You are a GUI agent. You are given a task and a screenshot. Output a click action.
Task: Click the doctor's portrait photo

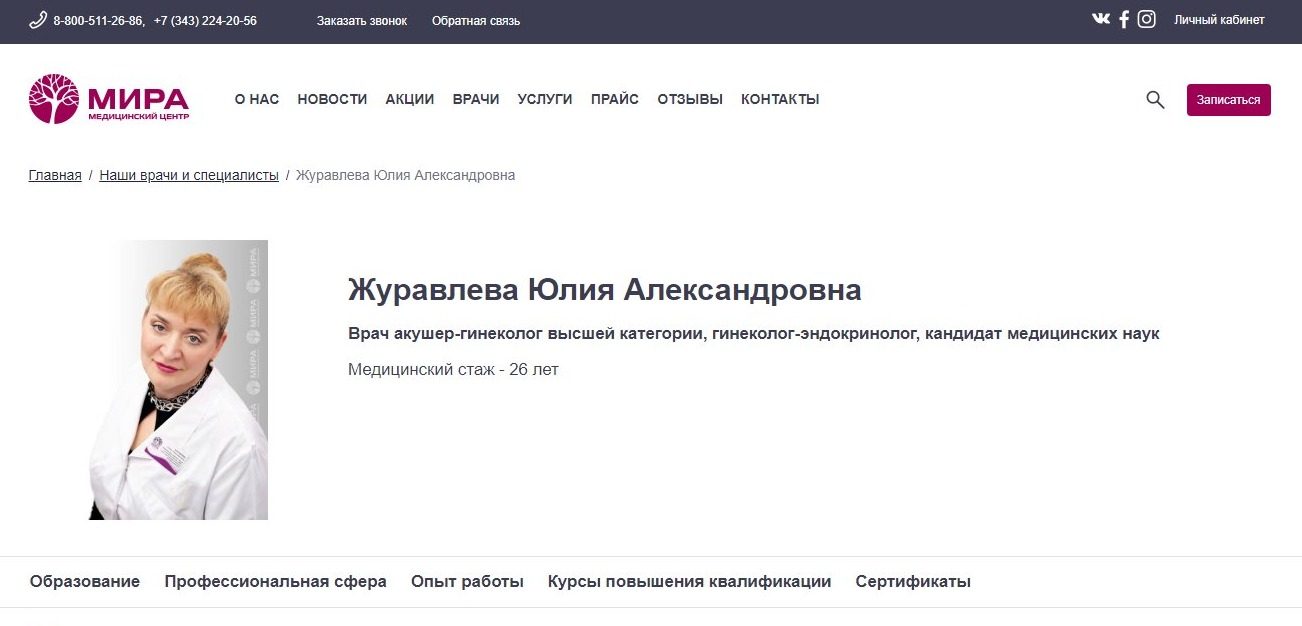pos(179,380)
